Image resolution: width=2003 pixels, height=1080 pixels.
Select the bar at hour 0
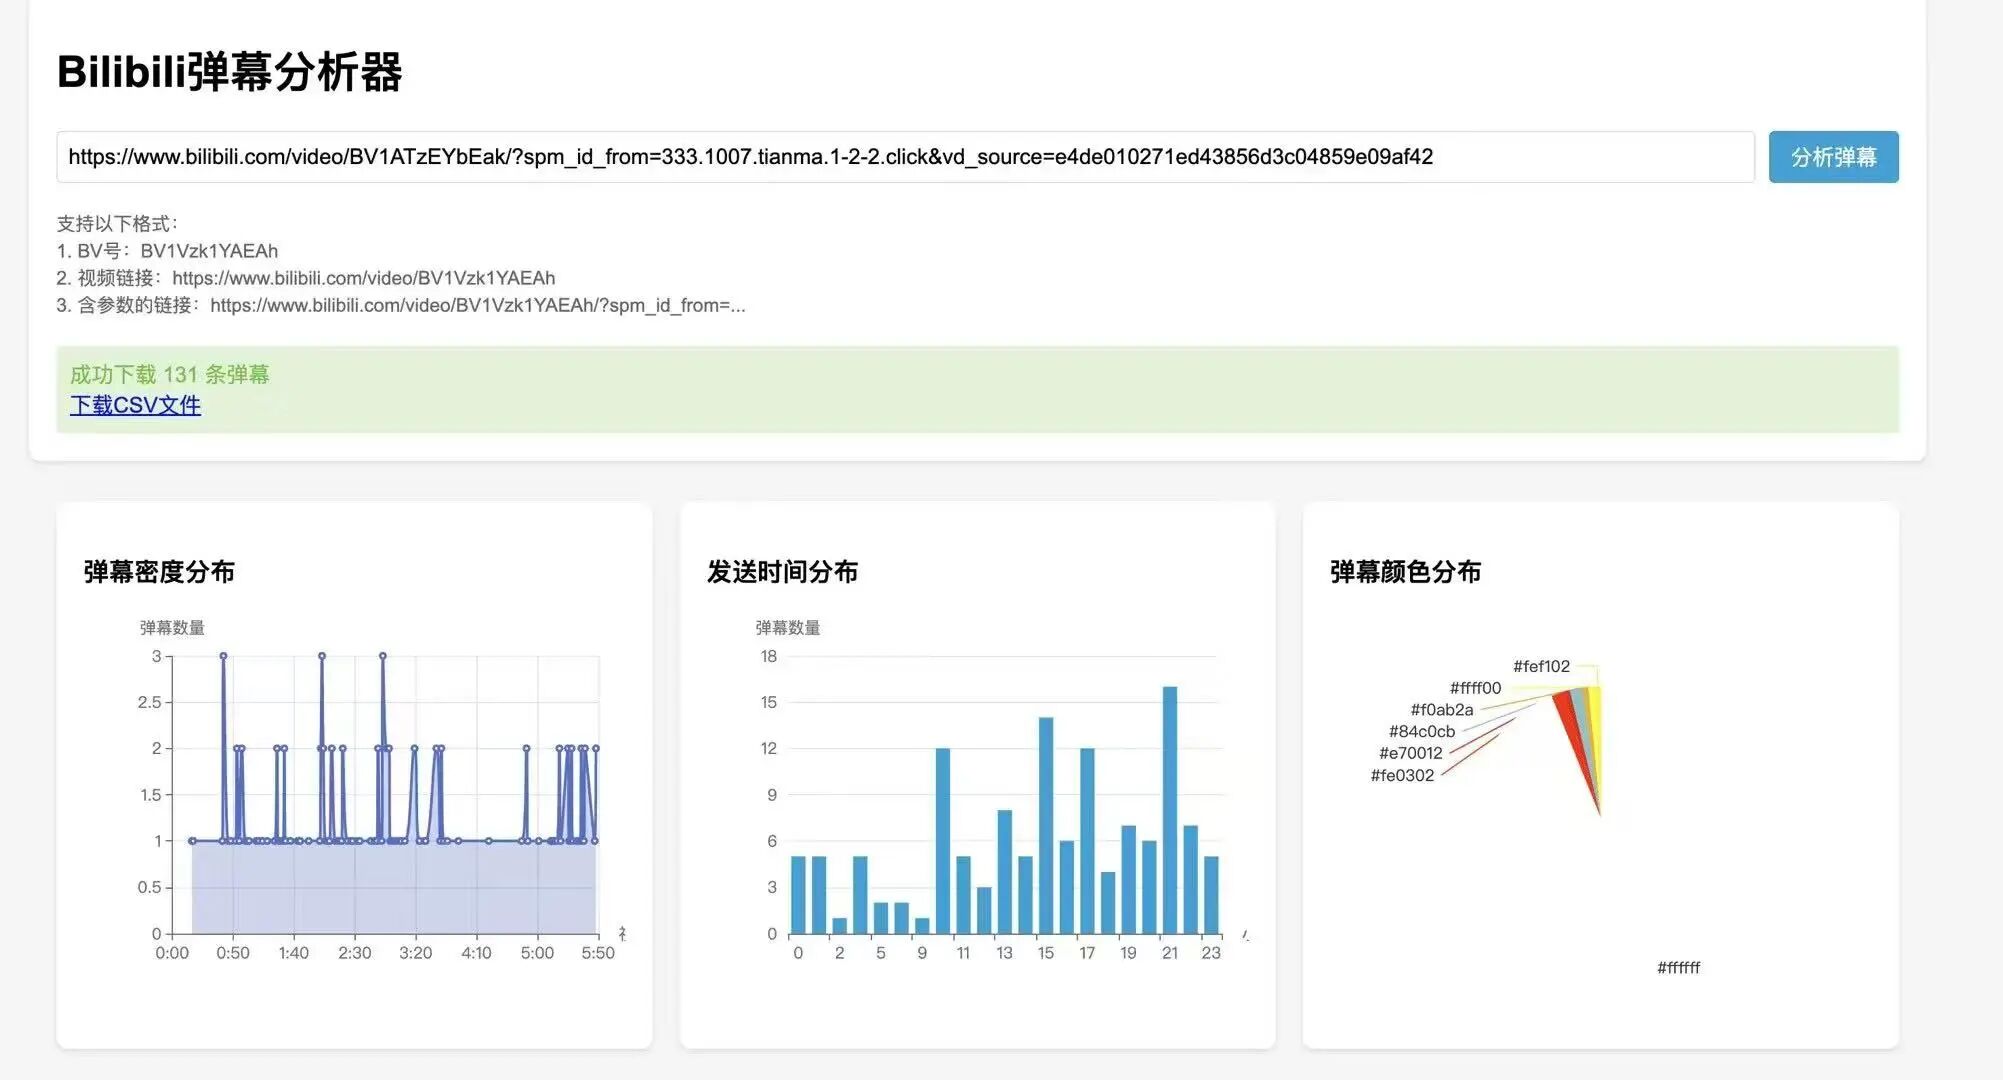pyautogui.click(x=798, y=894)
